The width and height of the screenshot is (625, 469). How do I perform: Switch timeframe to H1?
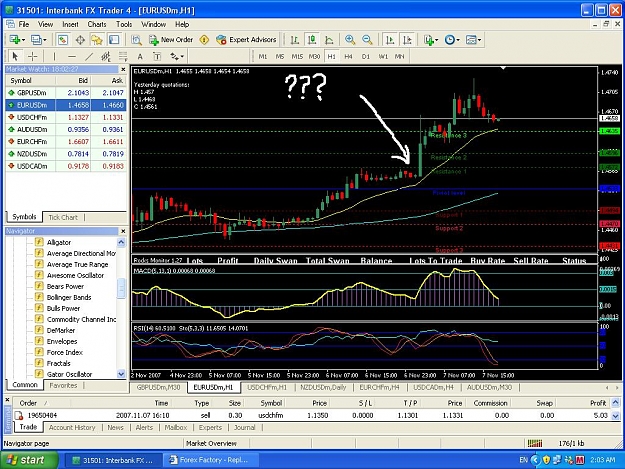click(x=331, y=57)
